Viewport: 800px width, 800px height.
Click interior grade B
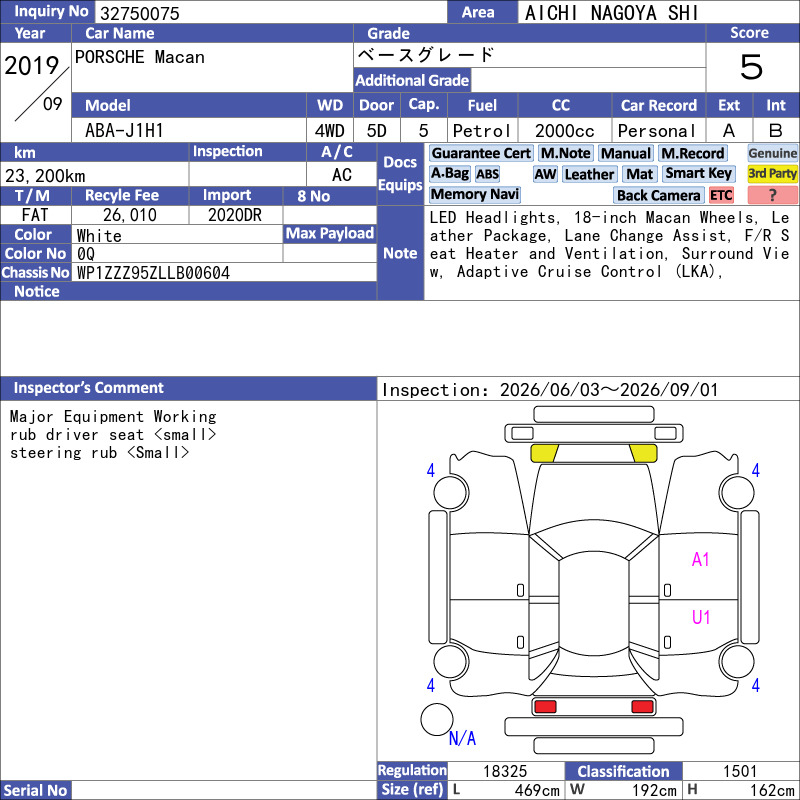776,131
